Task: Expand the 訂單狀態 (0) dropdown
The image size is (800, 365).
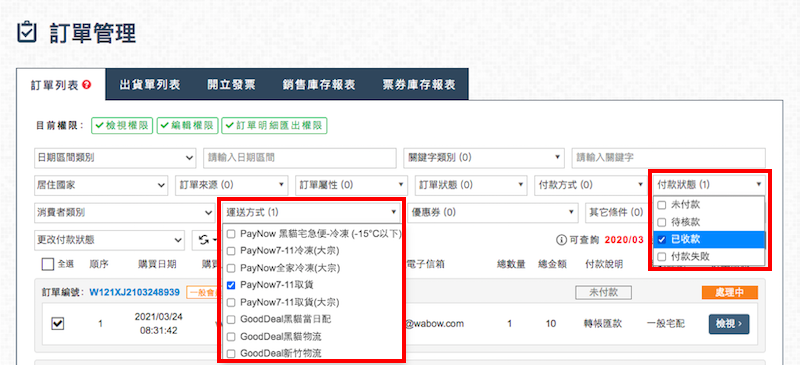Action: click(x=471, y=185)
